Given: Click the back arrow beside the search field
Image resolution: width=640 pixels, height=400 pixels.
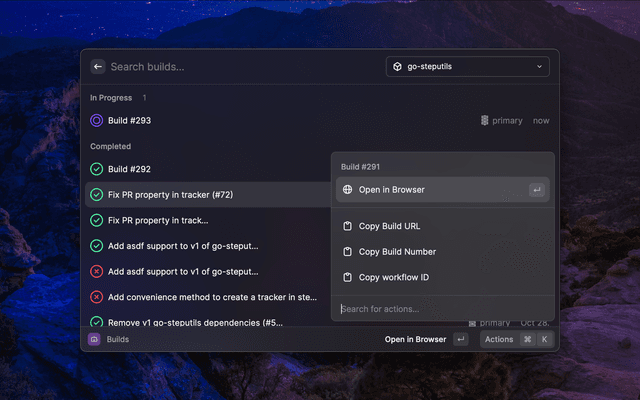Looking at the screenshot, I should pos(98,67).
